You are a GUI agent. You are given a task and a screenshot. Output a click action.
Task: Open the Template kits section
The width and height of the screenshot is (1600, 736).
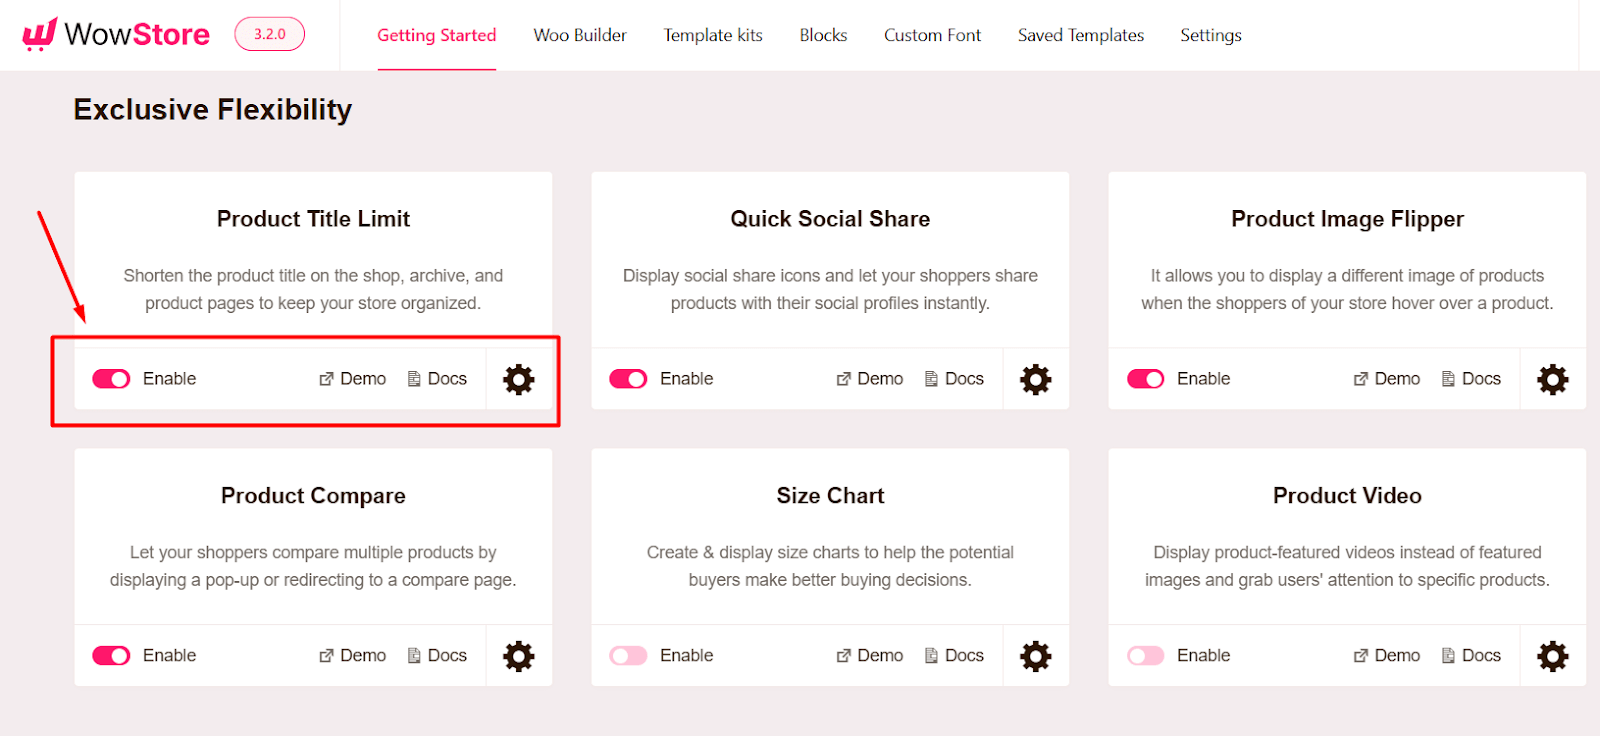click(x=712, y=34)
